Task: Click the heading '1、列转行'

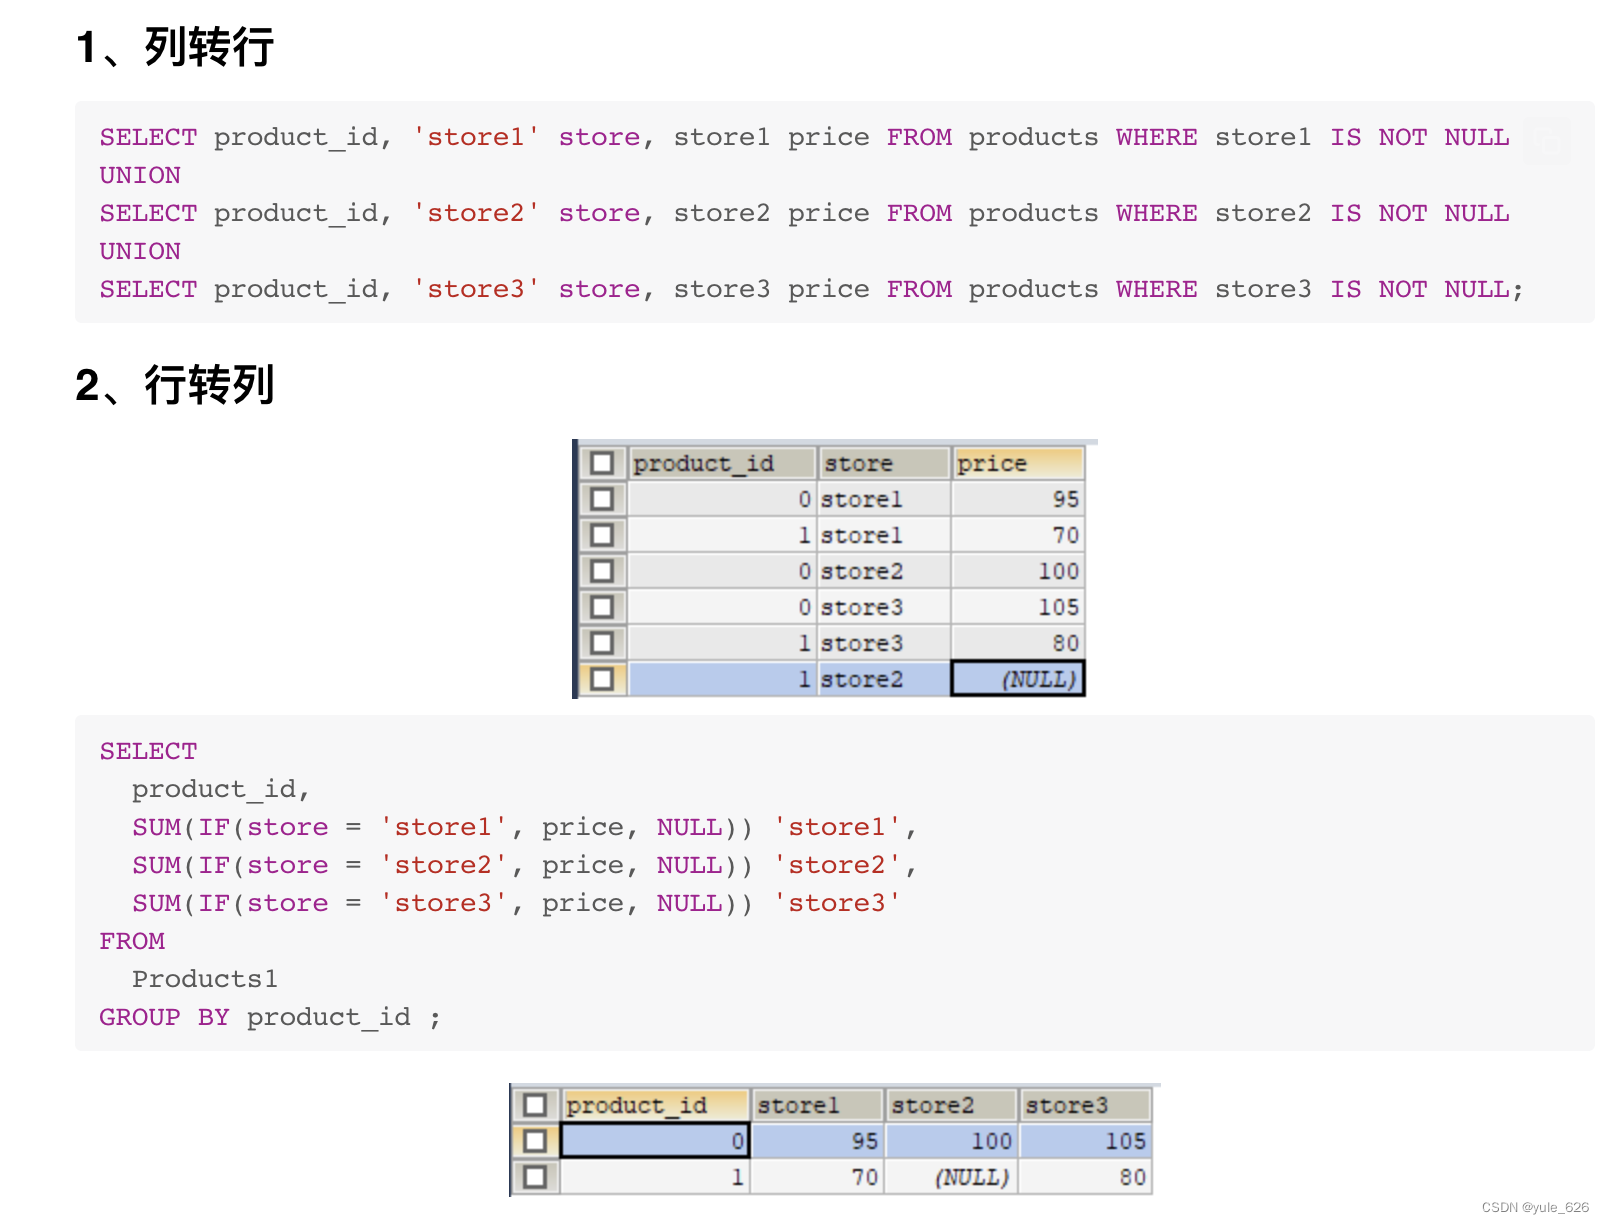Action: (x=175, y=47)
